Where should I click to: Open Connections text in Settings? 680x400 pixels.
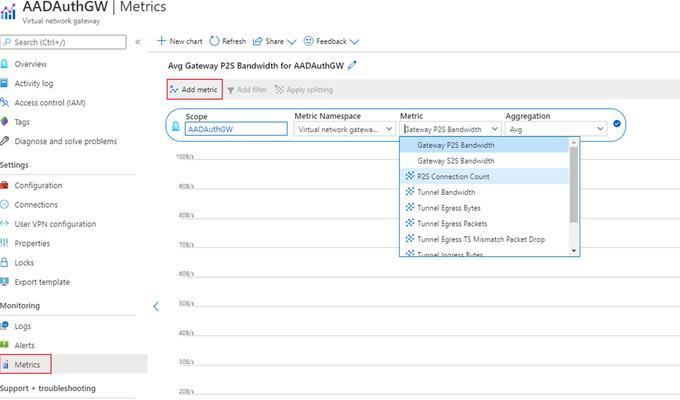(x=36, y=204)
